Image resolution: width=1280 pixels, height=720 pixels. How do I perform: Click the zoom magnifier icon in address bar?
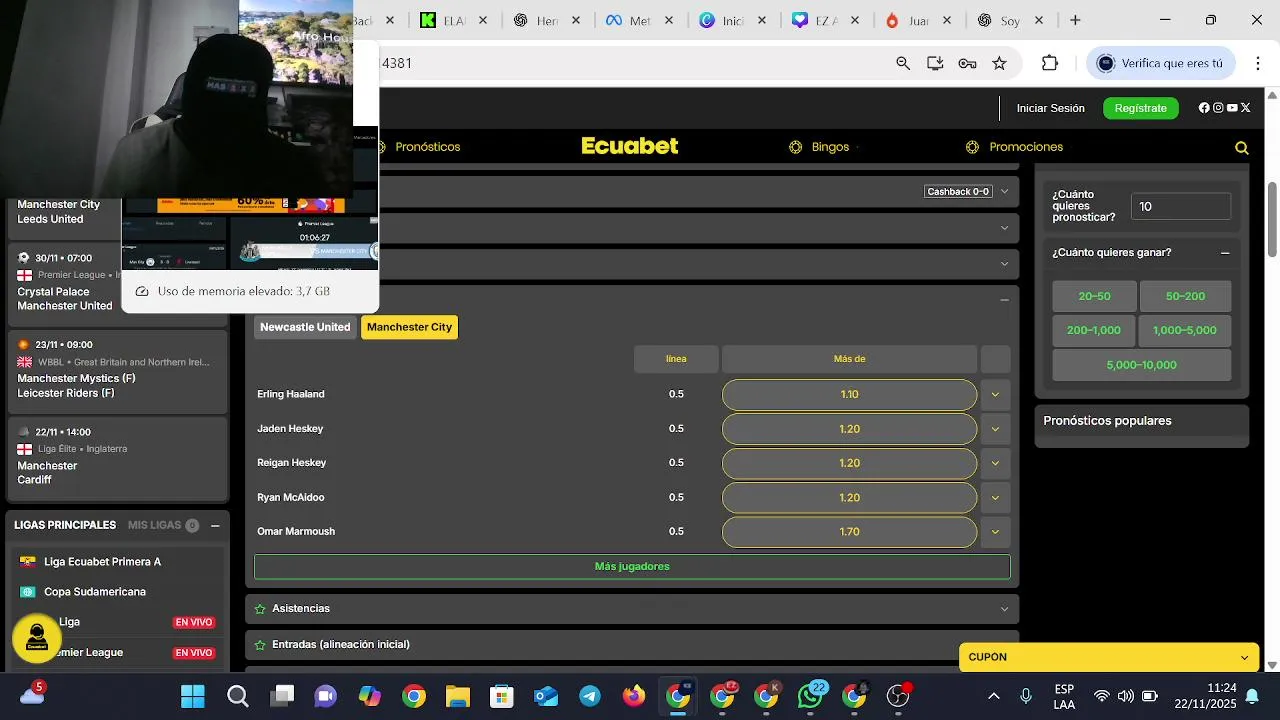pyautogui.click(x=903, y=63)
